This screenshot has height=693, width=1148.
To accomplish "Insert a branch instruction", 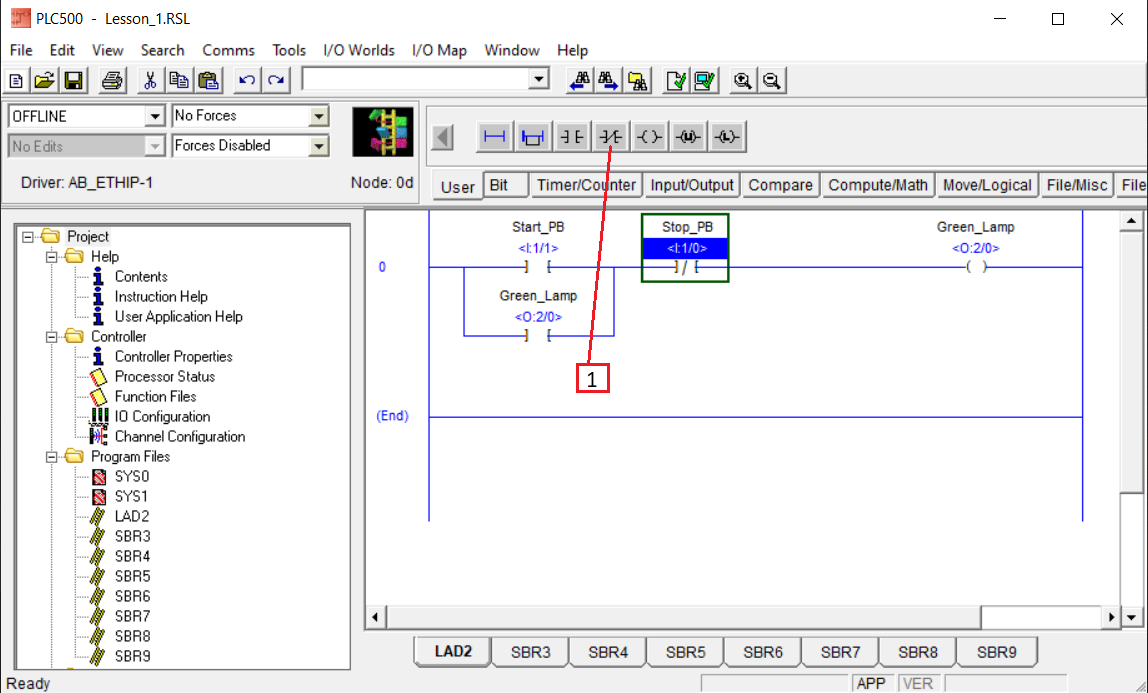I will coord(533,137).
